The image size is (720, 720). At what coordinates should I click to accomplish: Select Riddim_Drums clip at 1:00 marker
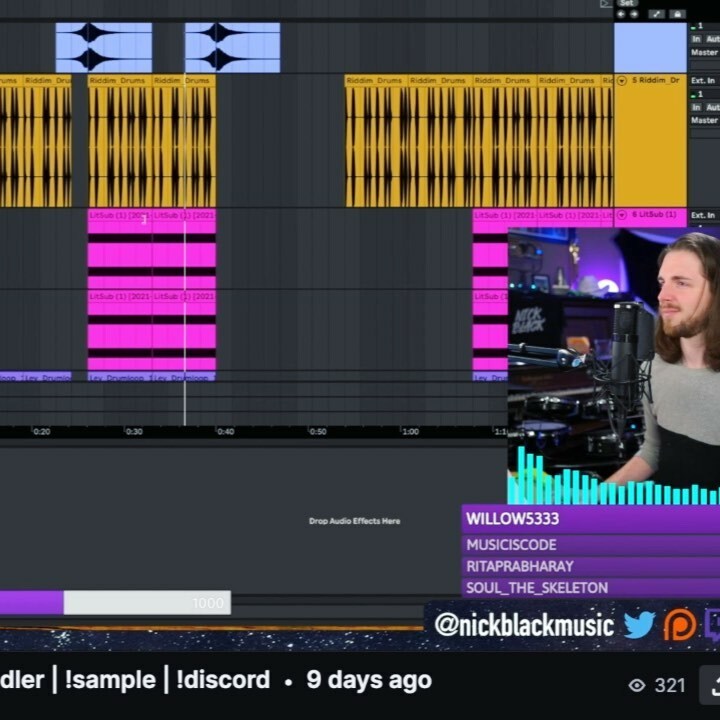click(441, 141)
